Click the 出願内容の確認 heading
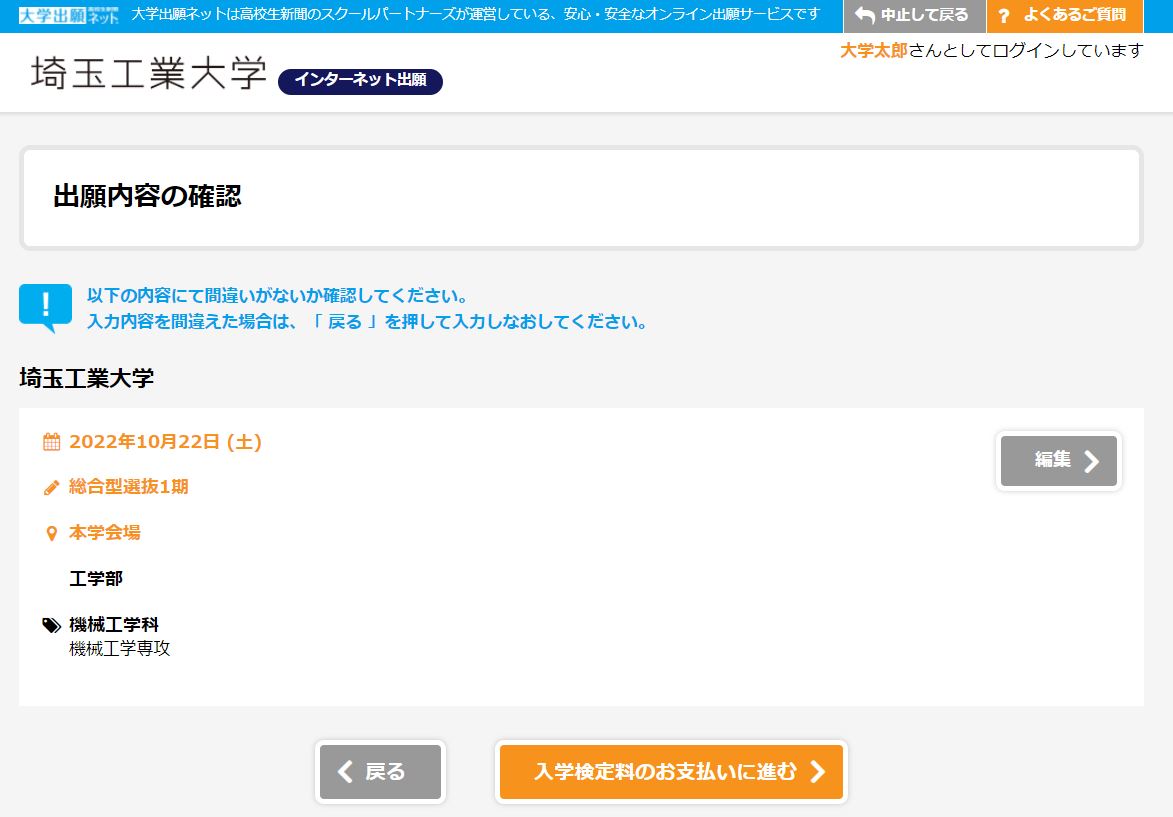 pyautogui.click(x=147, y=197)
